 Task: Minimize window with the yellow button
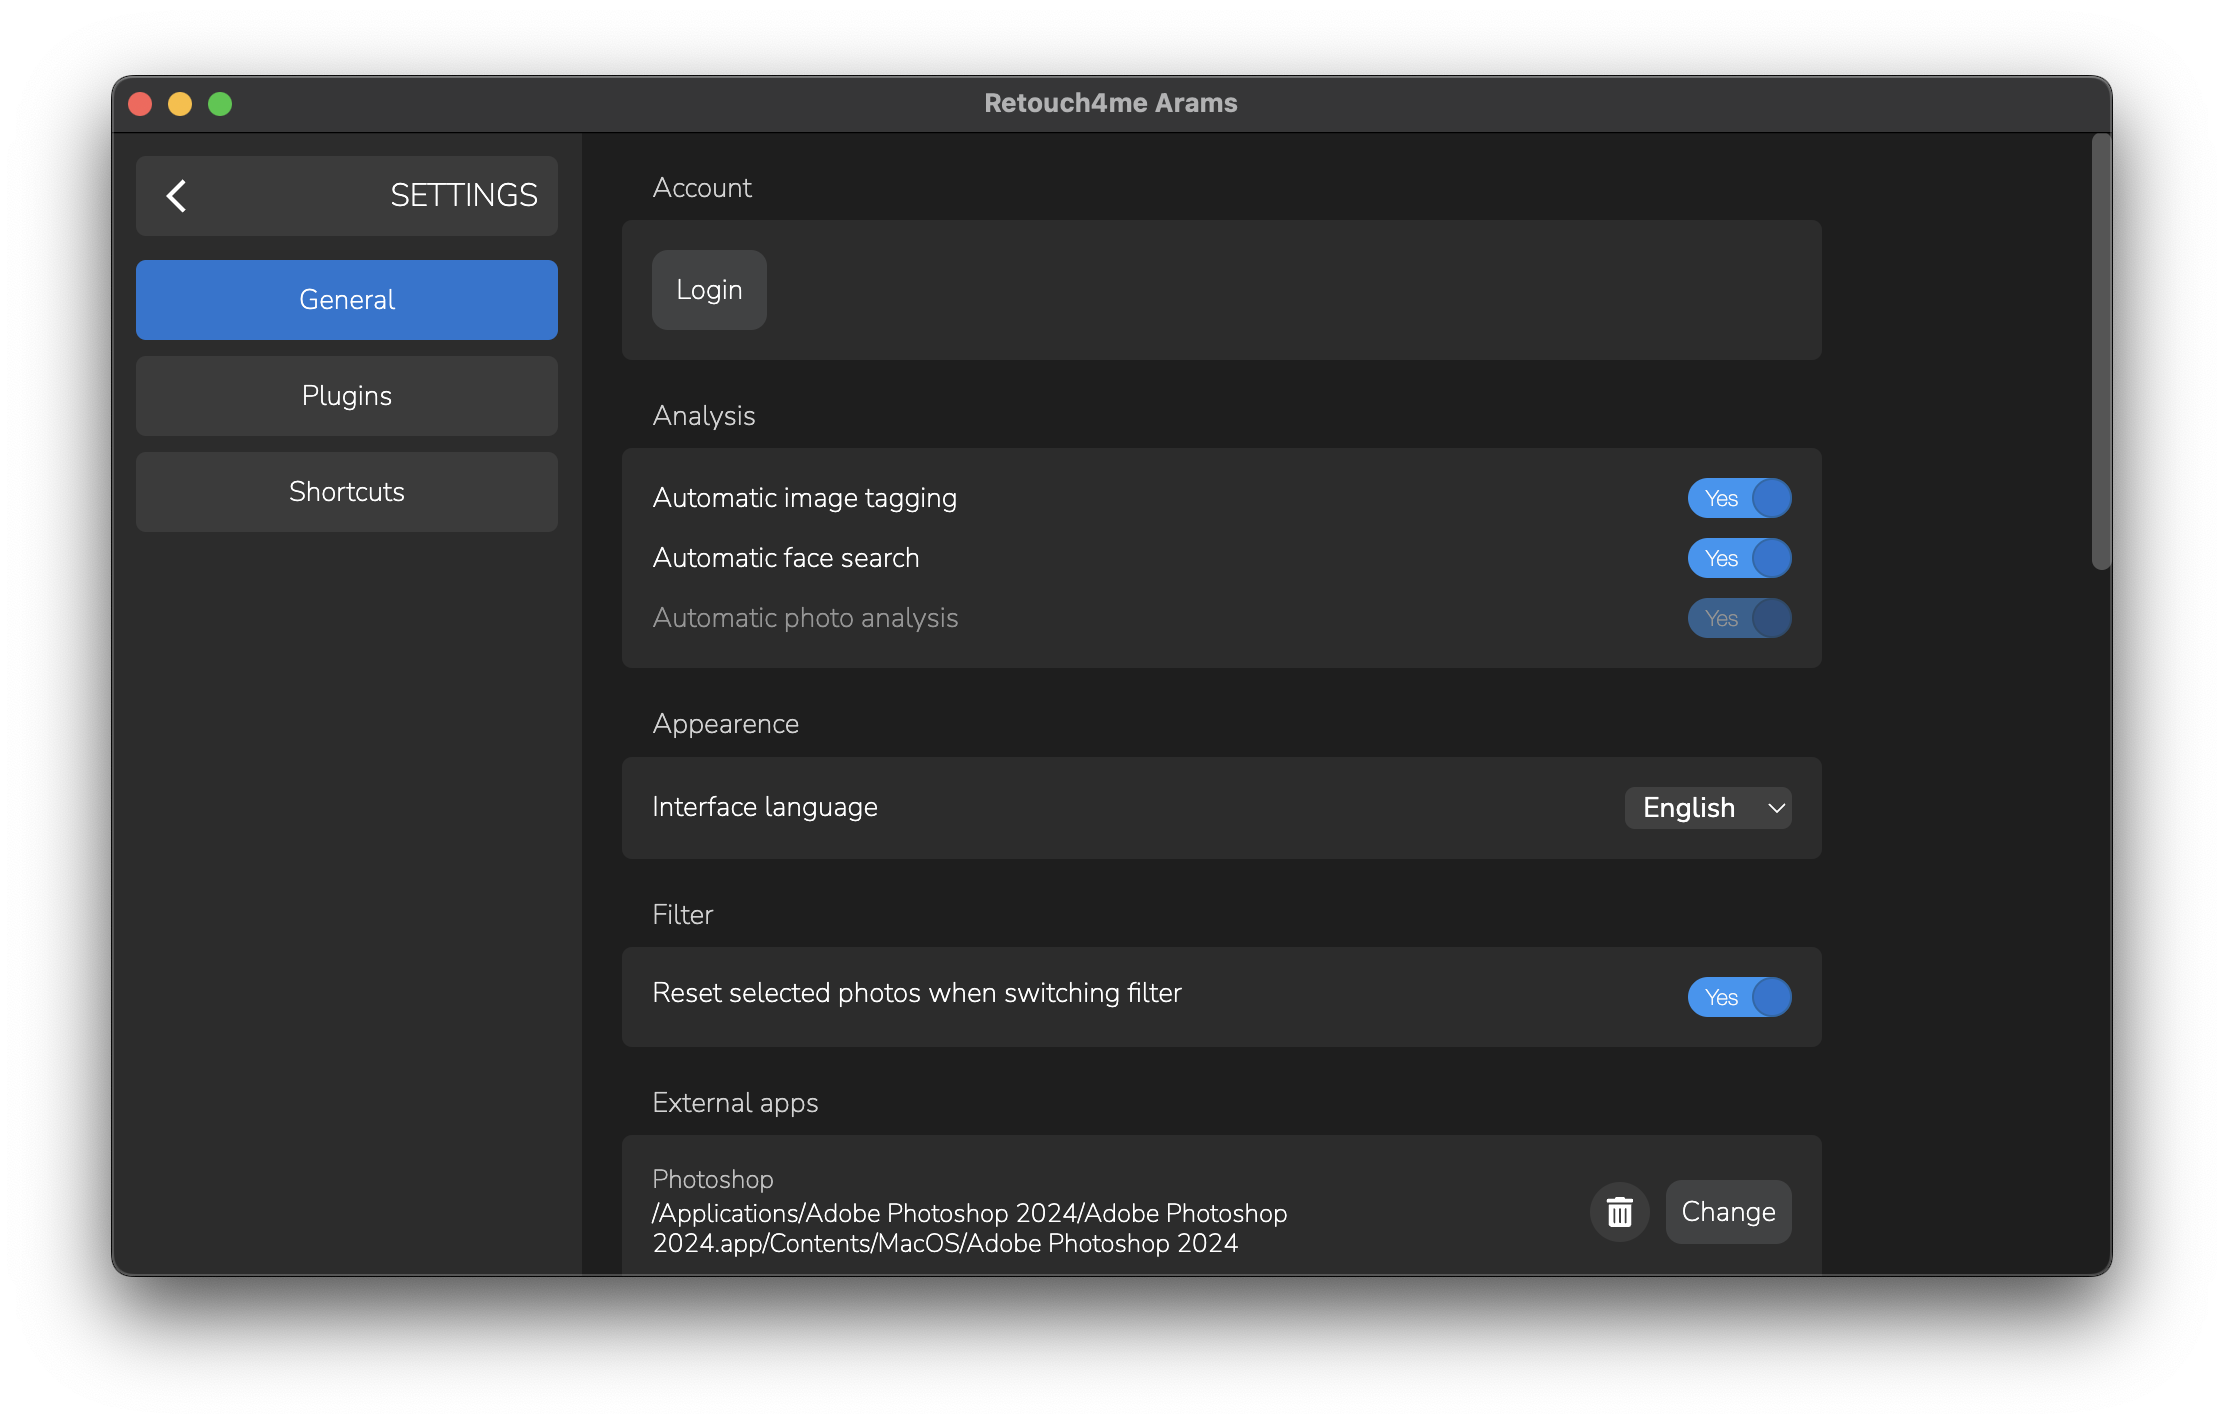click(180, 104)
